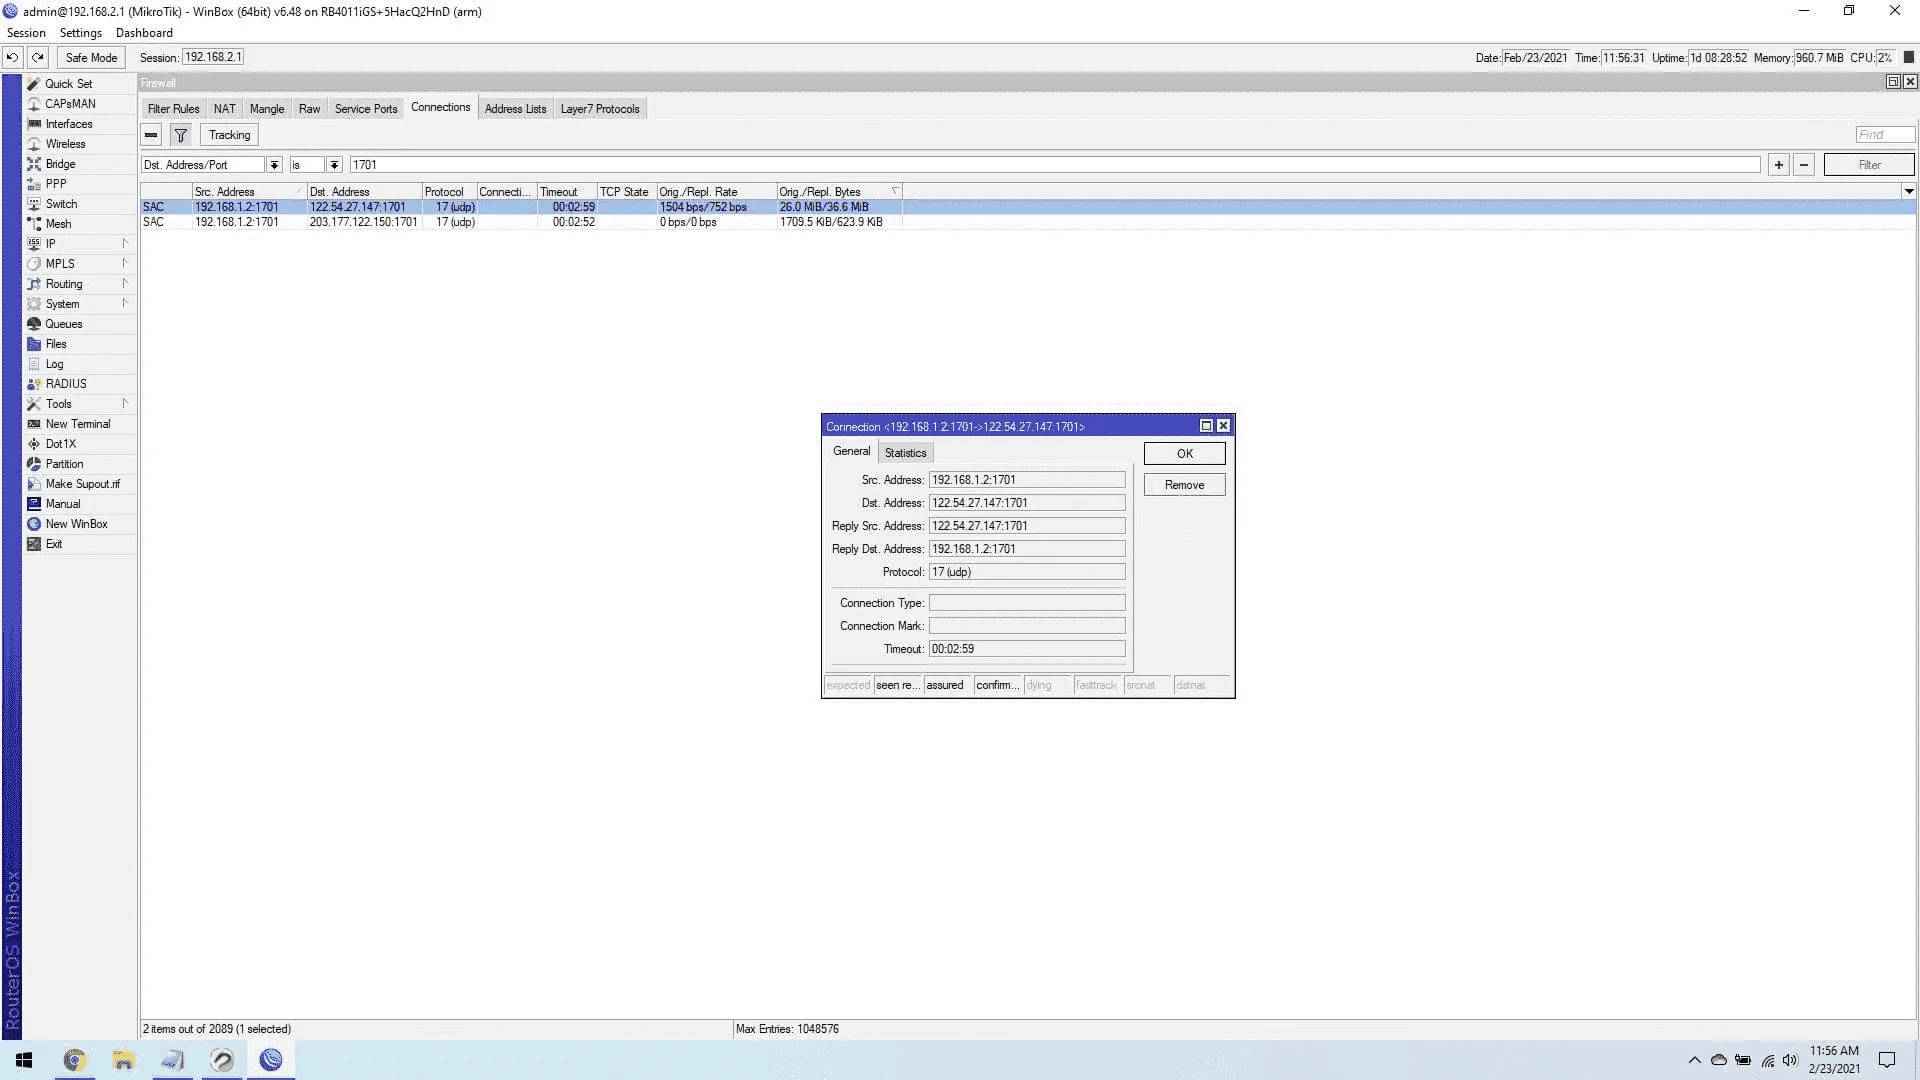
Task: Open File Explorer from taskbar
Action: 123,1060
